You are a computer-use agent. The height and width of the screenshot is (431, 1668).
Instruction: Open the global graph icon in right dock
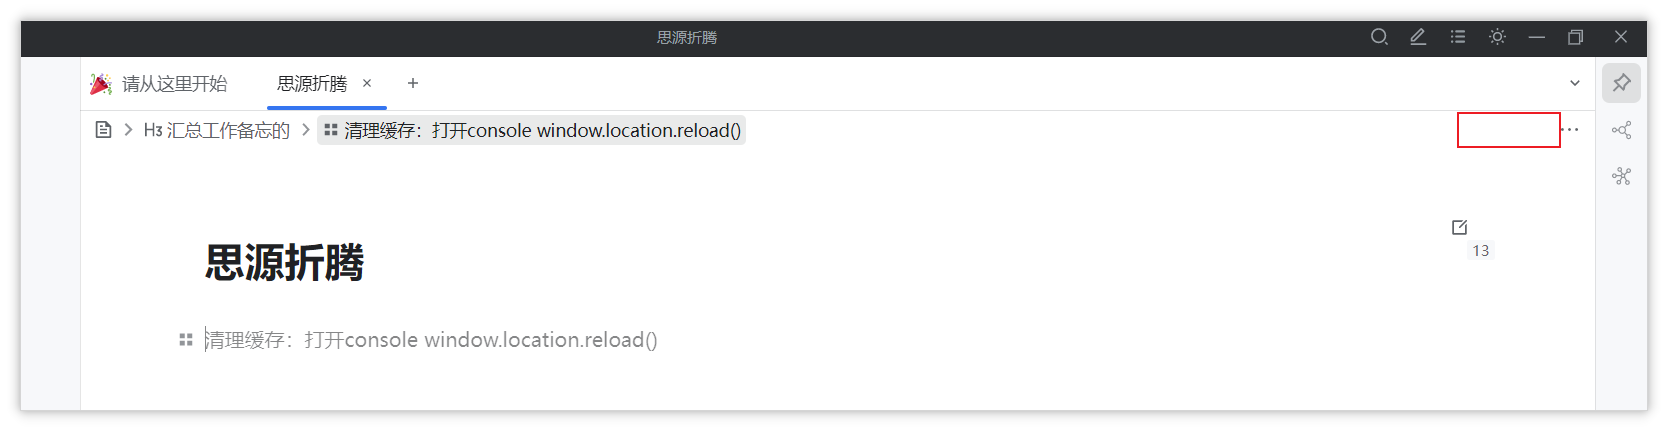pos(1621,176)
